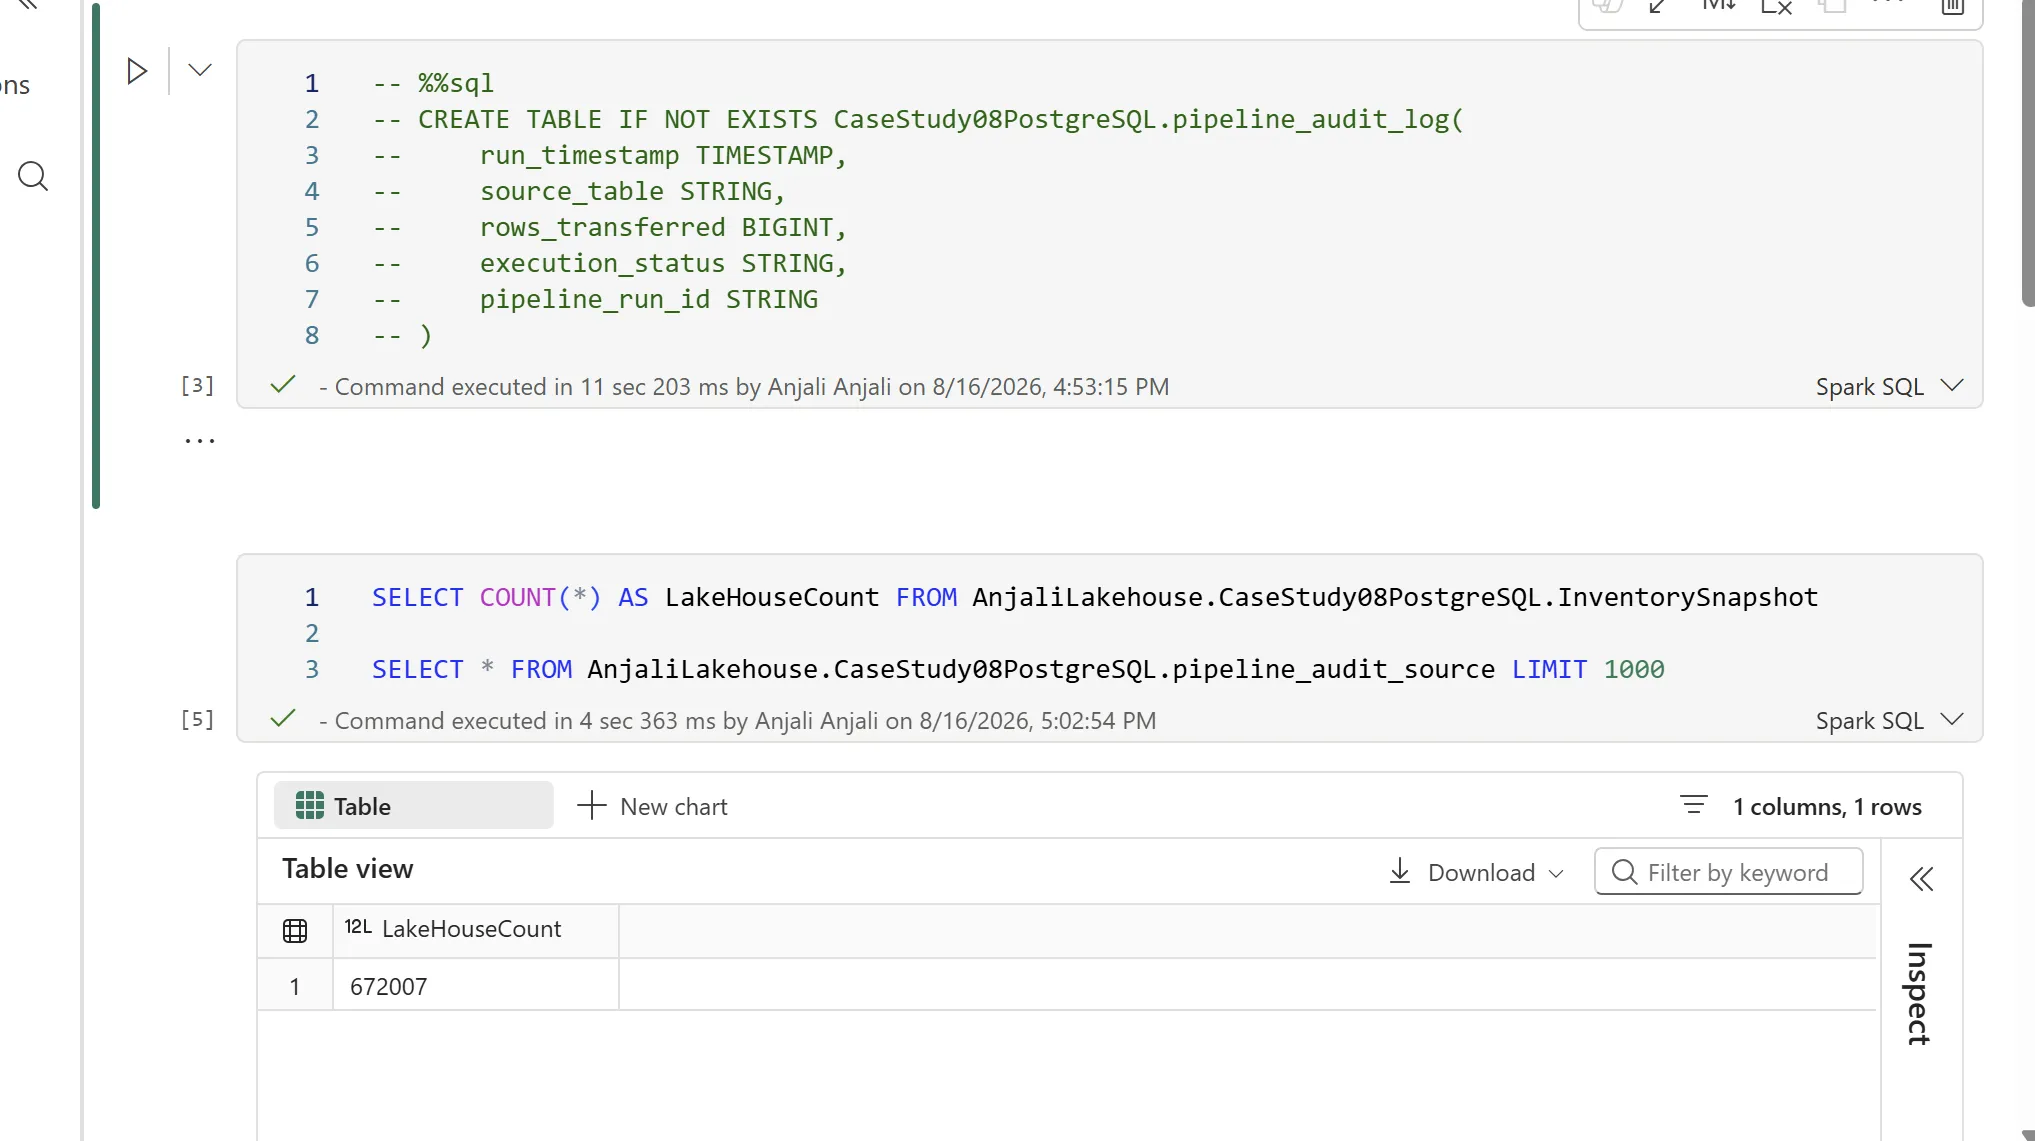Click 1 columns, 1 rows summary
The height and width of the screenshot is (1141, 2035).
coord(1827,807)
